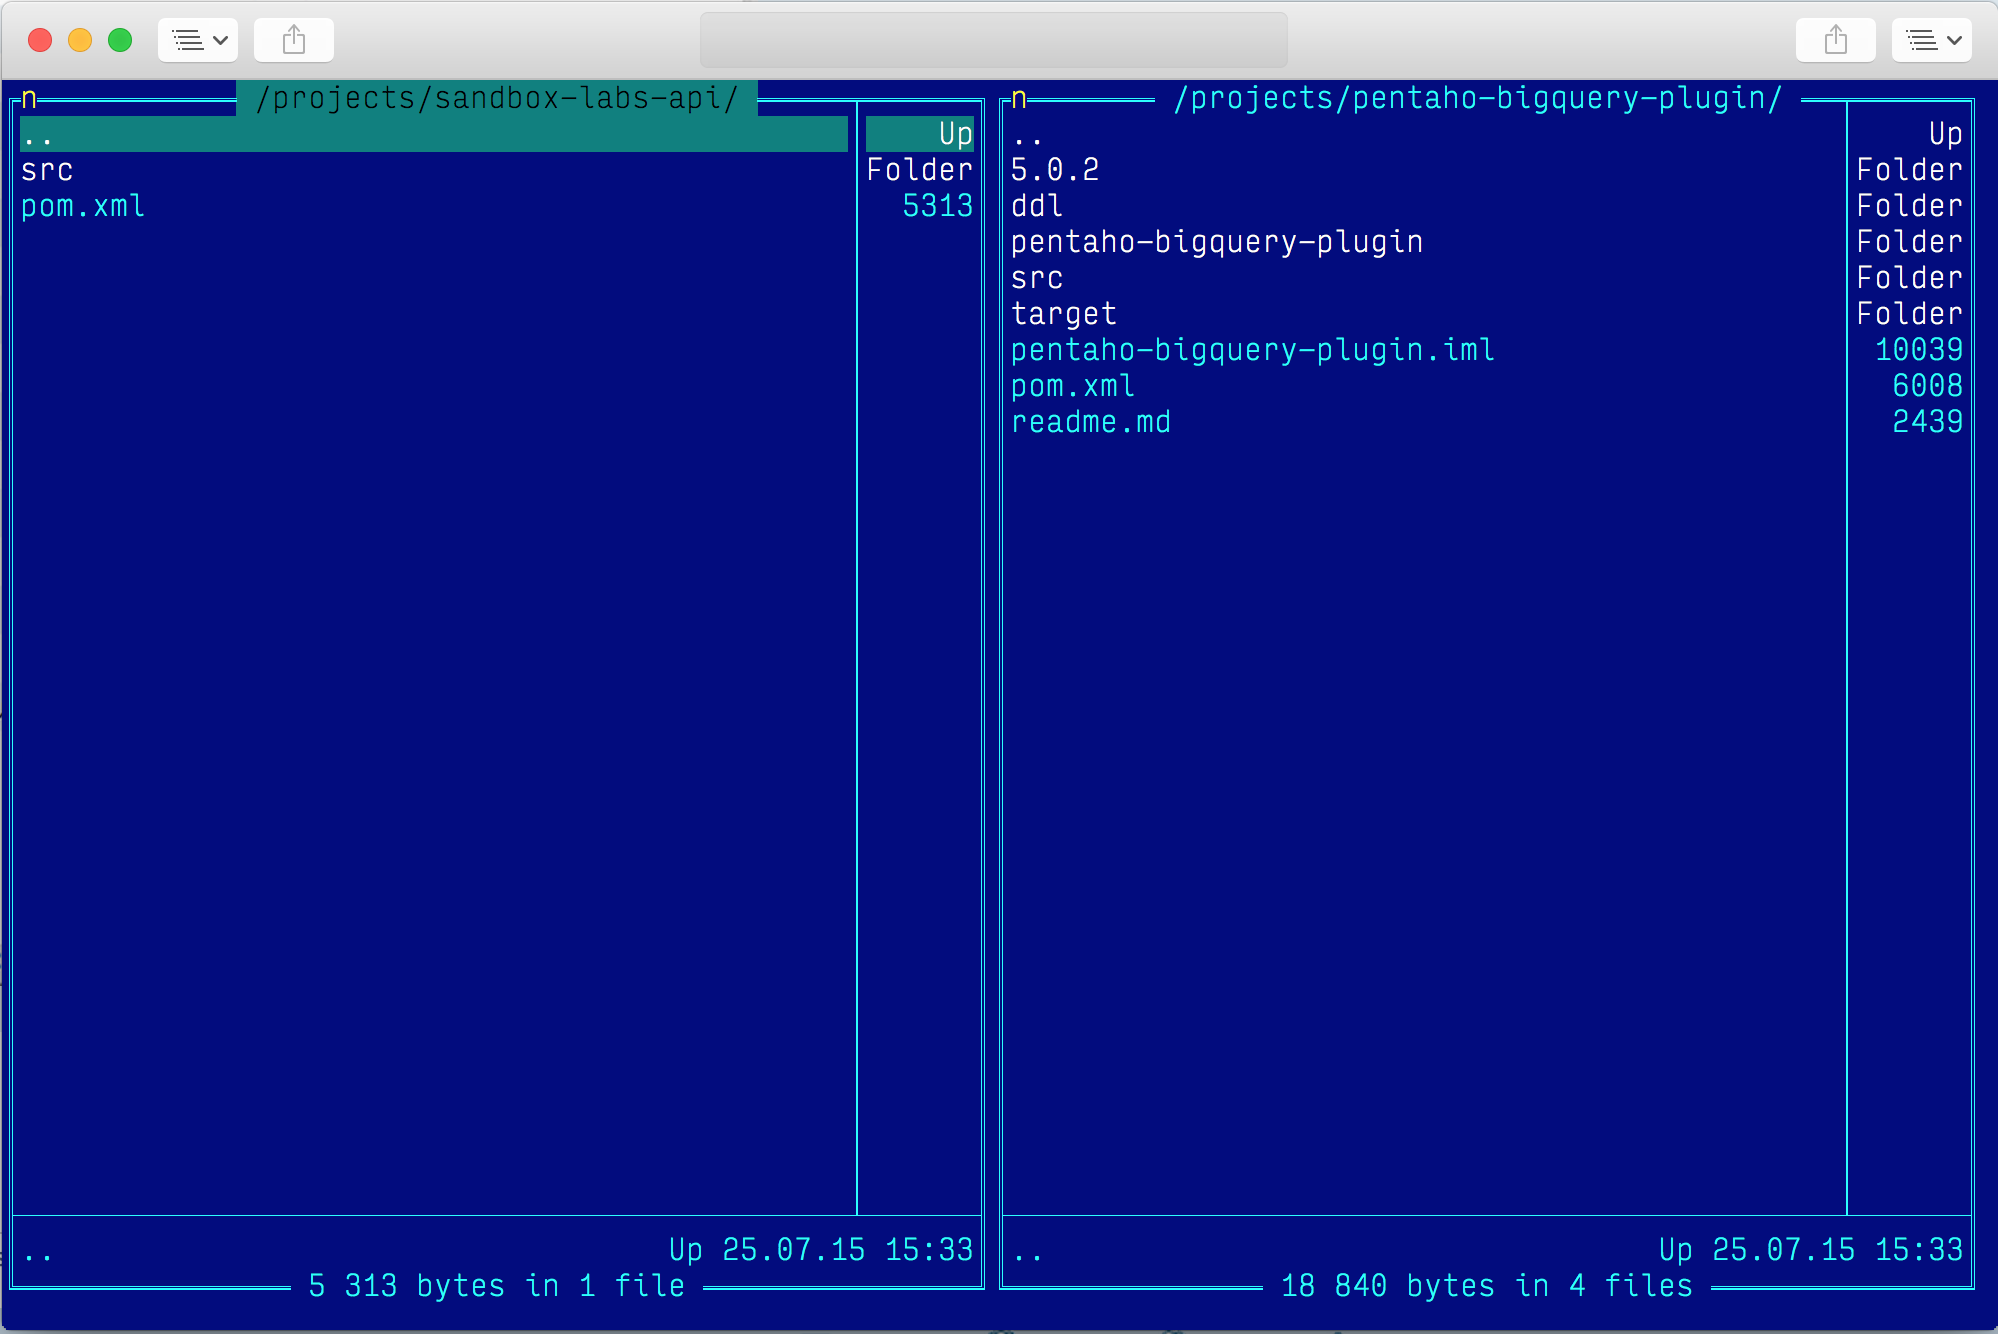Select the readme.md file
The width and height of the screenshot is (1998, 1334).
tap(1091, 422)
